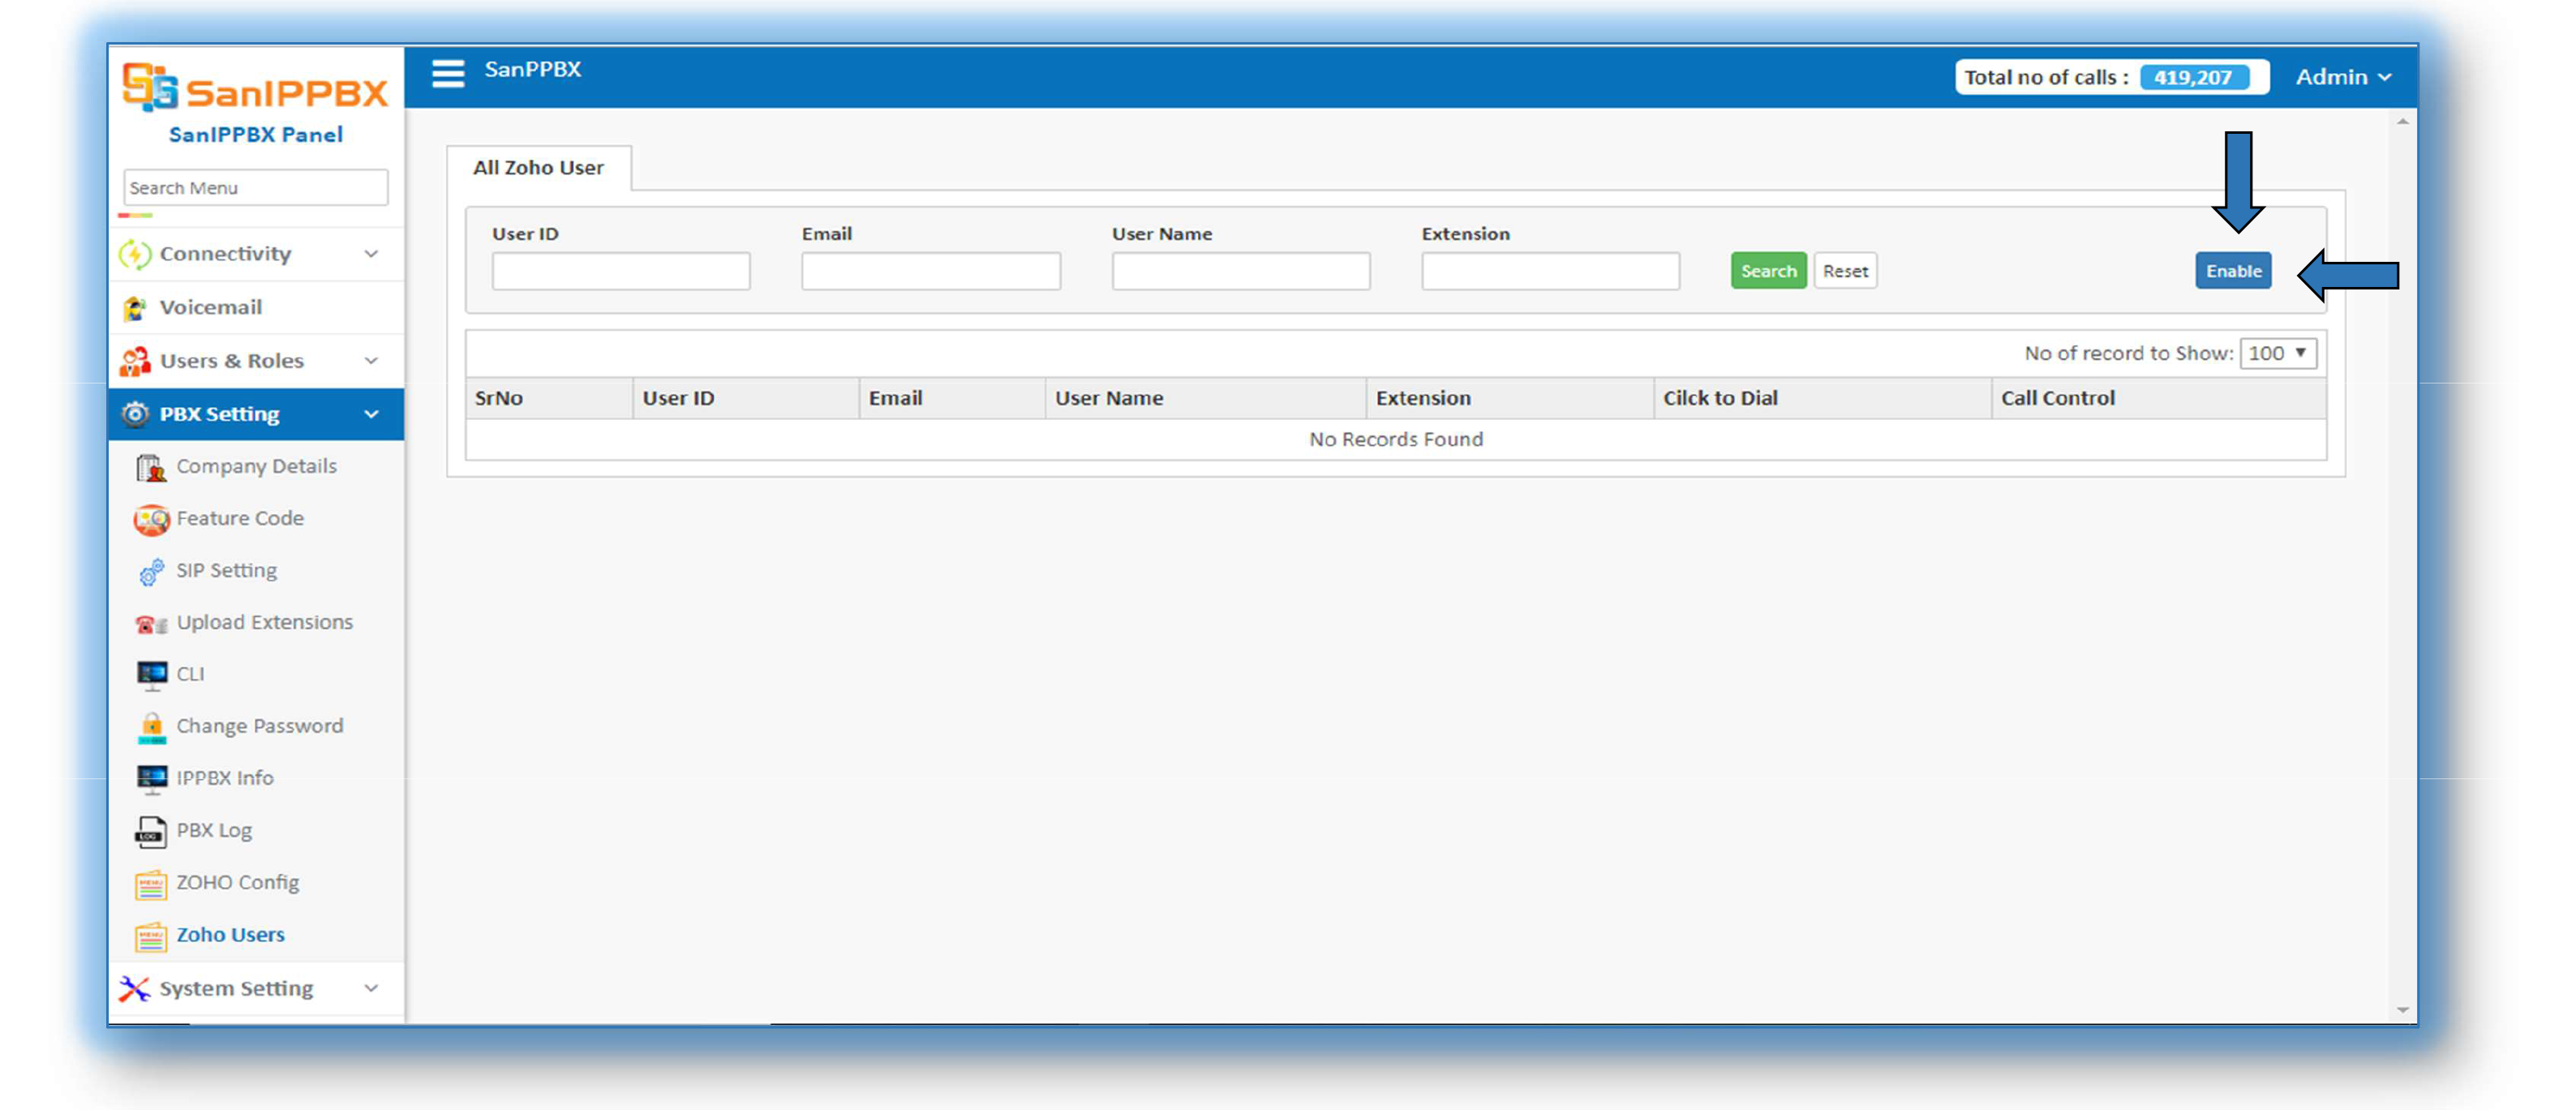Click the Company Details icon
2576x1110 pixels.
(x=151, y=467)
